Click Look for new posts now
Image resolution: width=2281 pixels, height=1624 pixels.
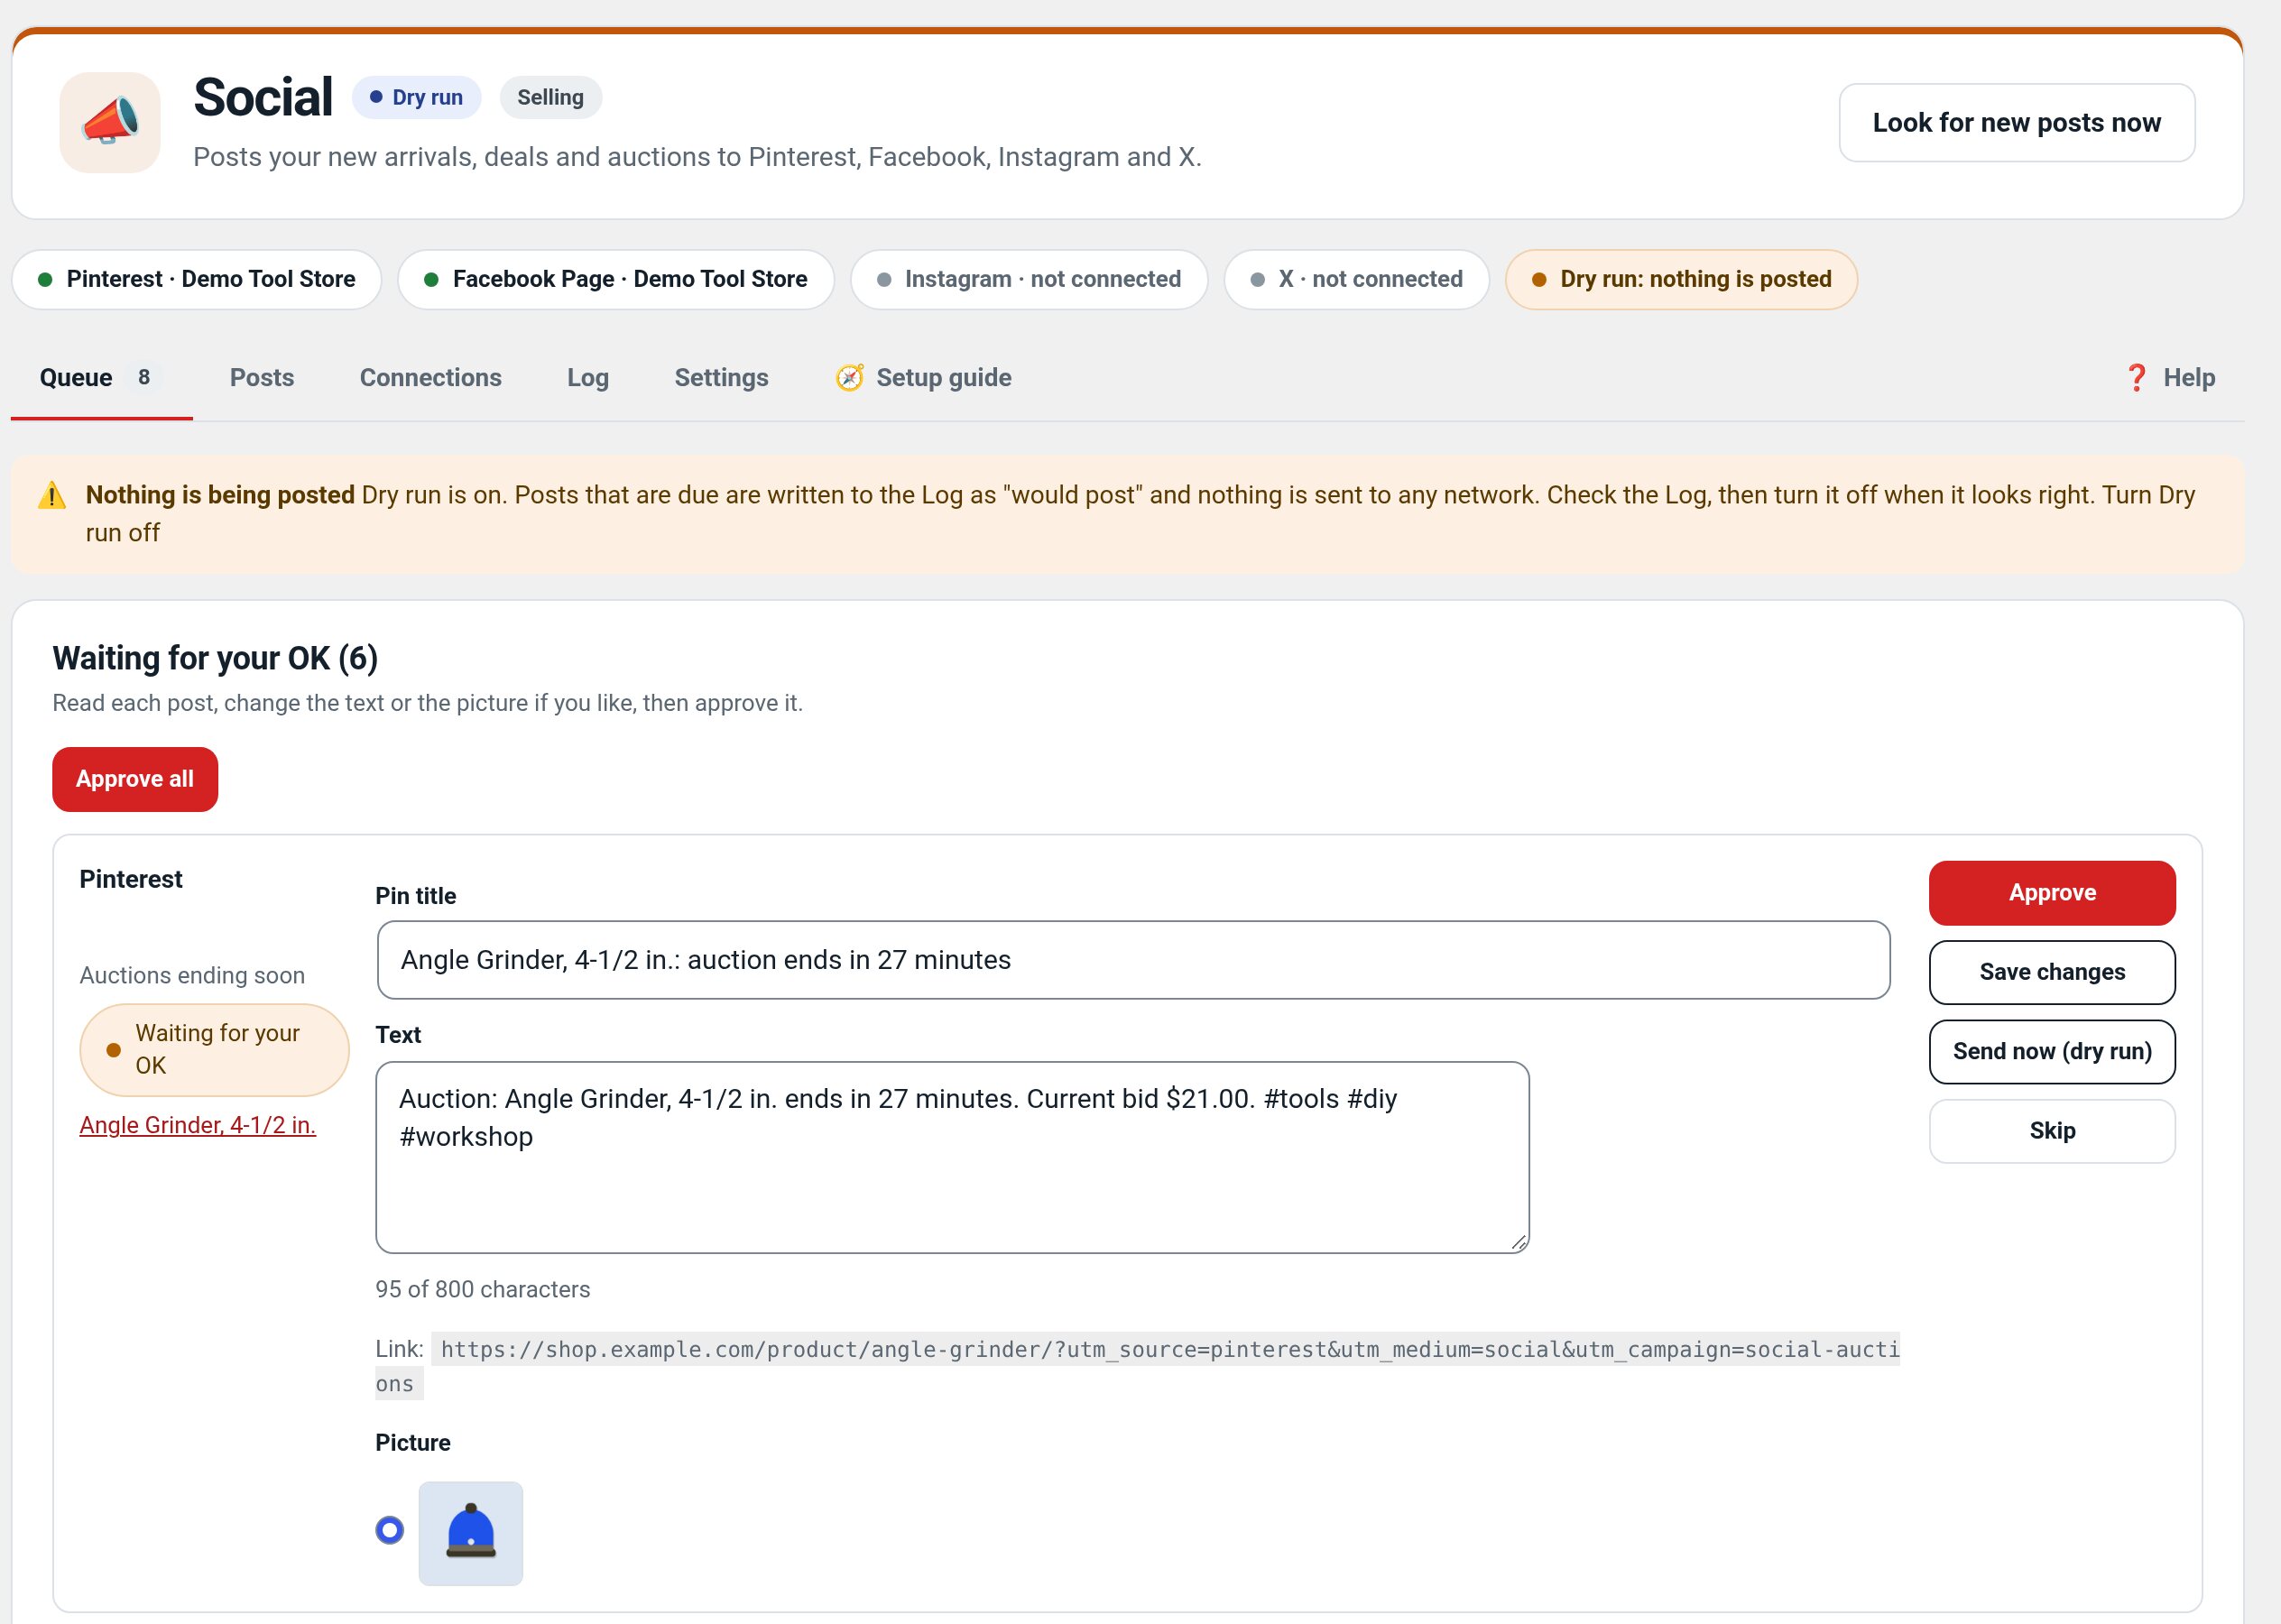coord(2016,122)
